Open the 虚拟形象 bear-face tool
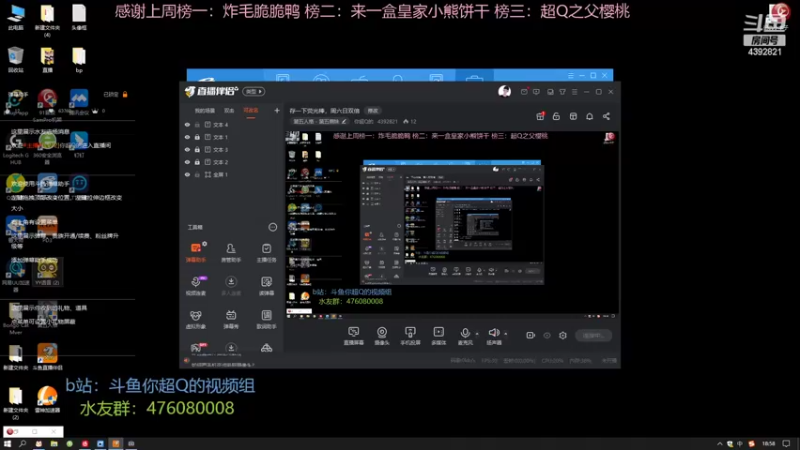 [196, 319]
